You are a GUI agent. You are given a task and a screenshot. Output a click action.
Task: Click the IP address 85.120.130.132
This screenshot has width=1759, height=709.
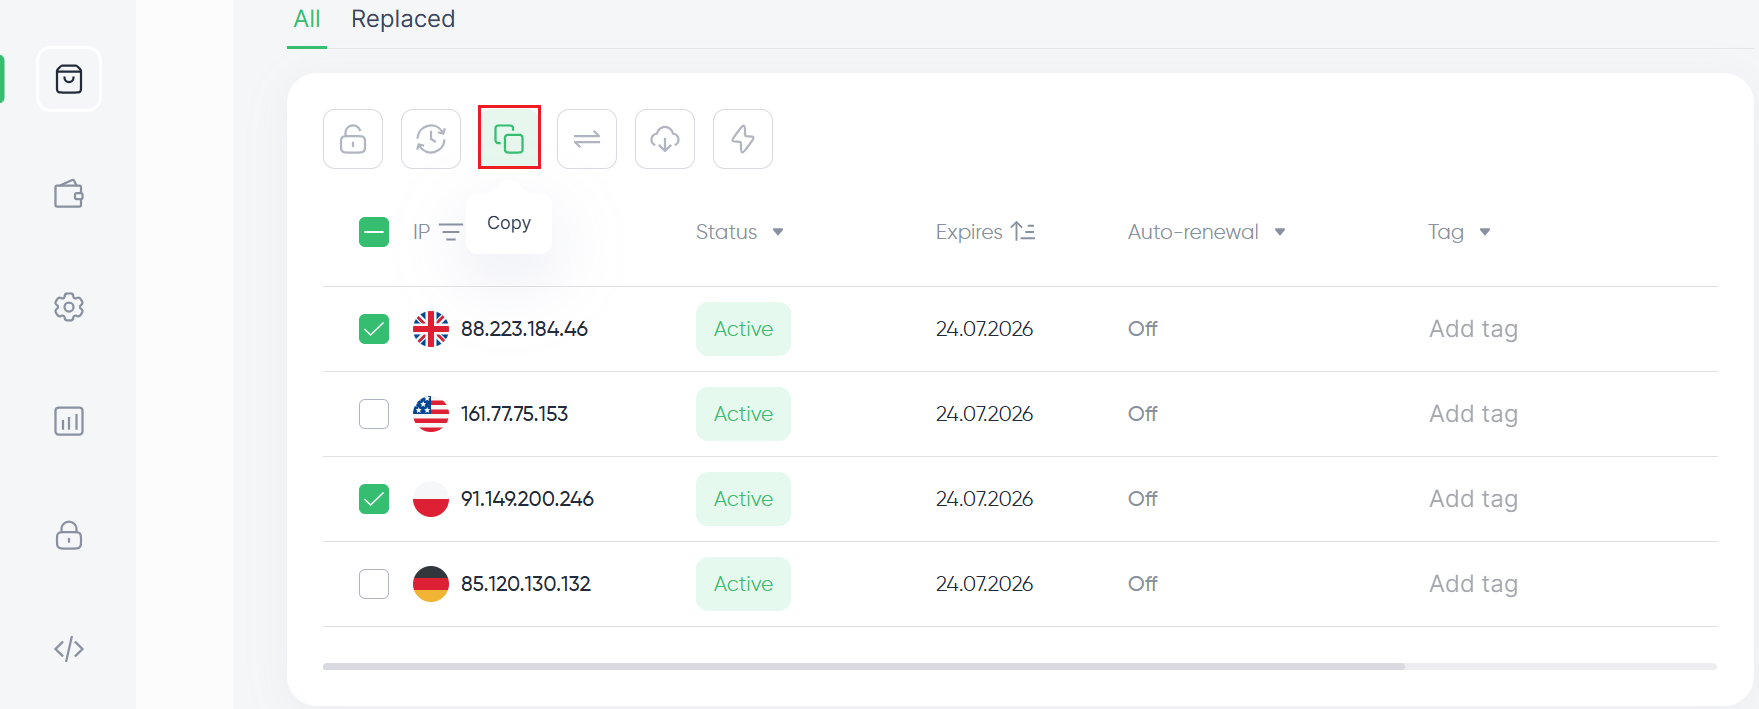pyautogui.click(x=526, y=584)
